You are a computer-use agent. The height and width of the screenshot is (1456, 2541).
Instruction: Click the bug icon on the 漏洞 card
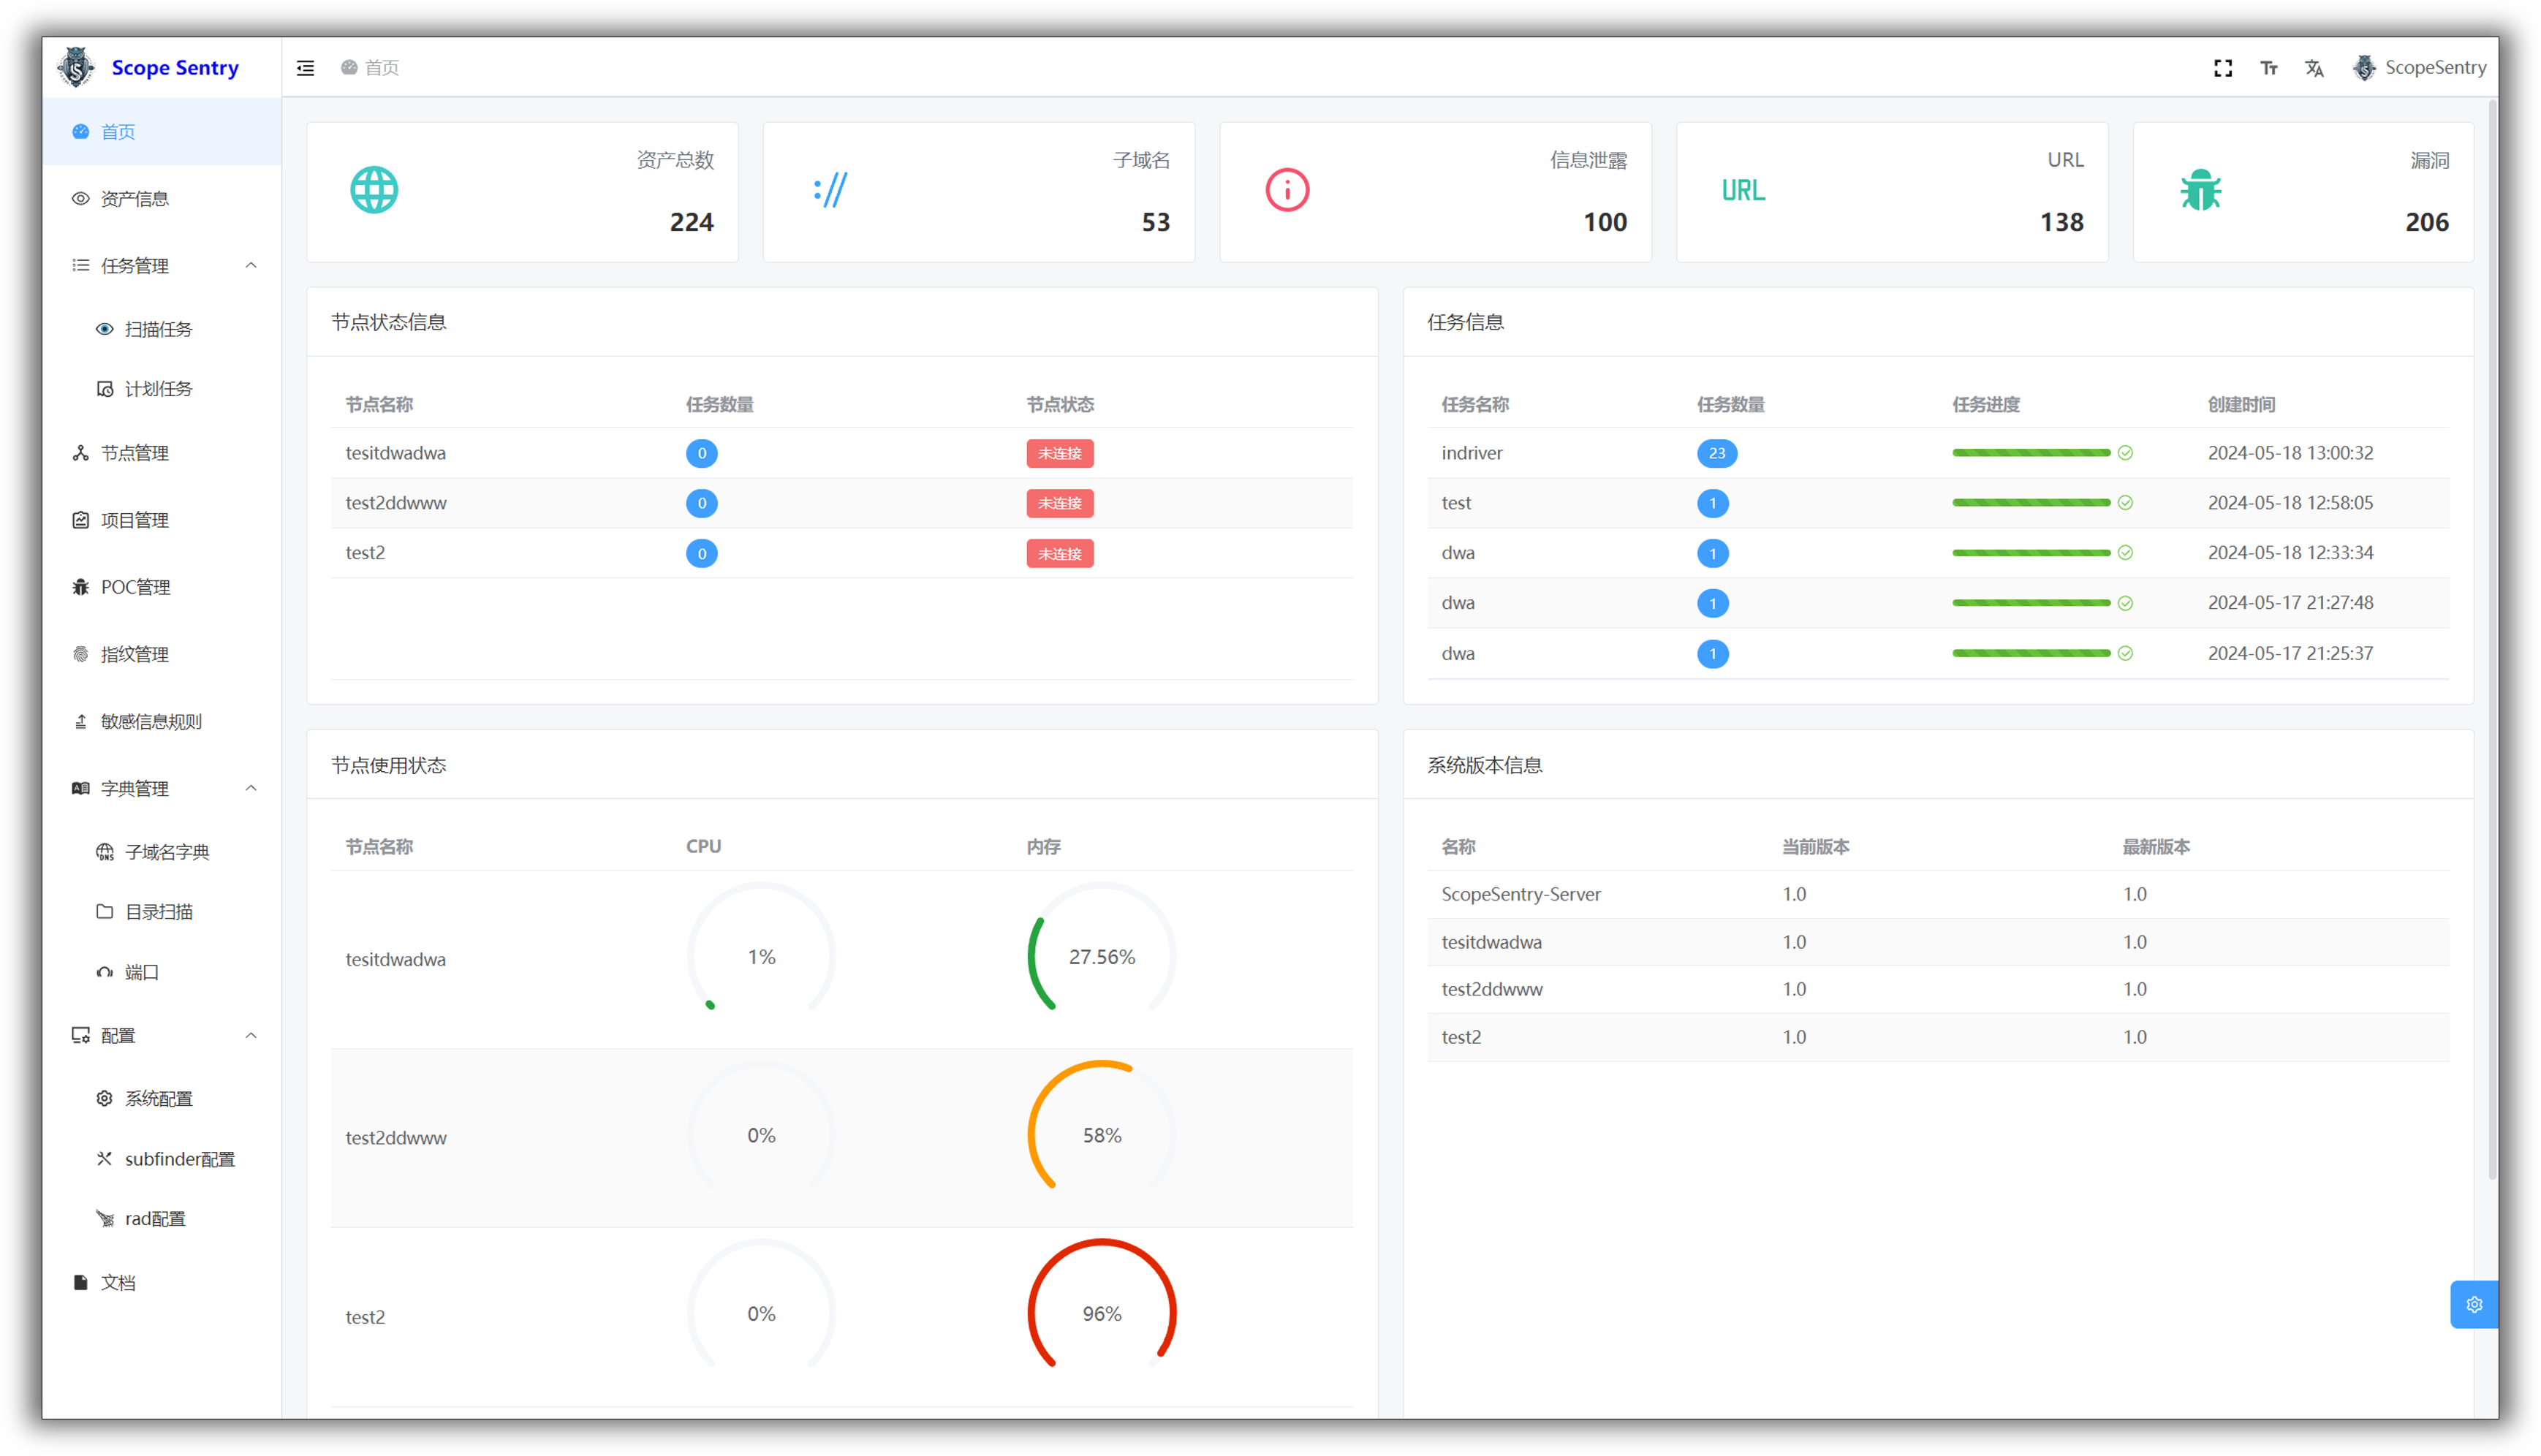2200,190
